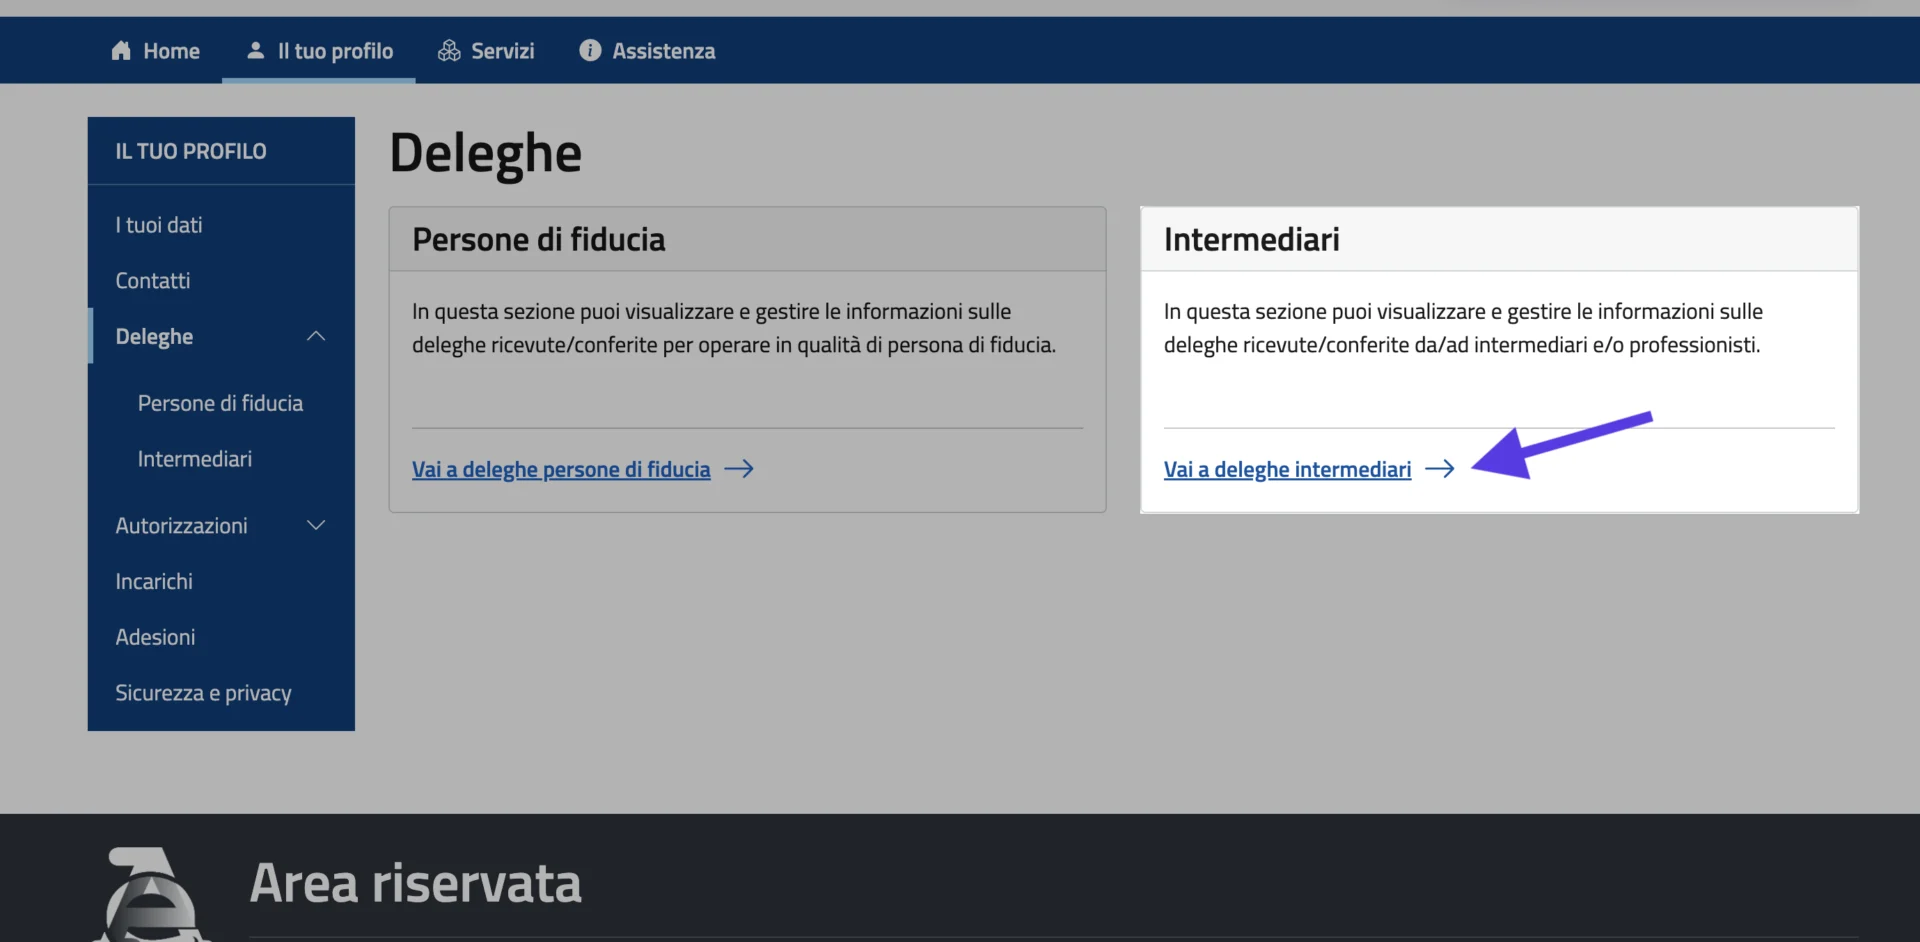Click the Home house icon

point(121,51)
